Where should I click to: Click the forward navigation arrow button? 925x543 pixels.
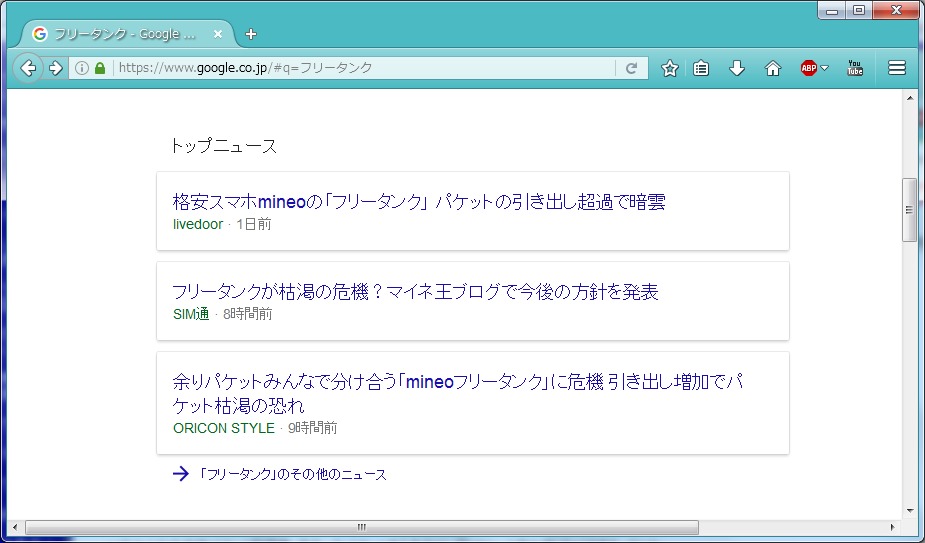click(55, 68)
